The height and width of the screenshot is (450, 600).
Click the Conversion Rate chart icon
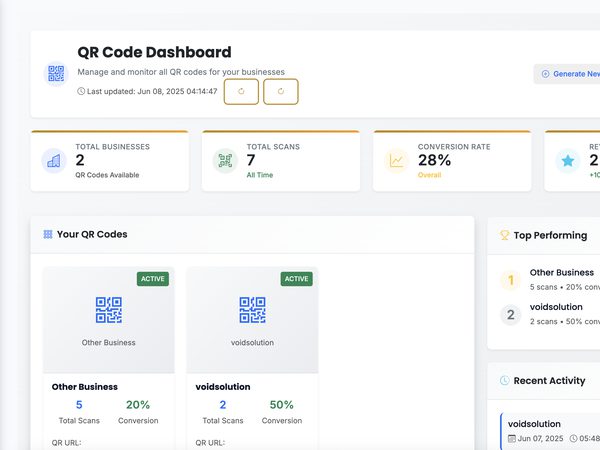coord(396,161)
